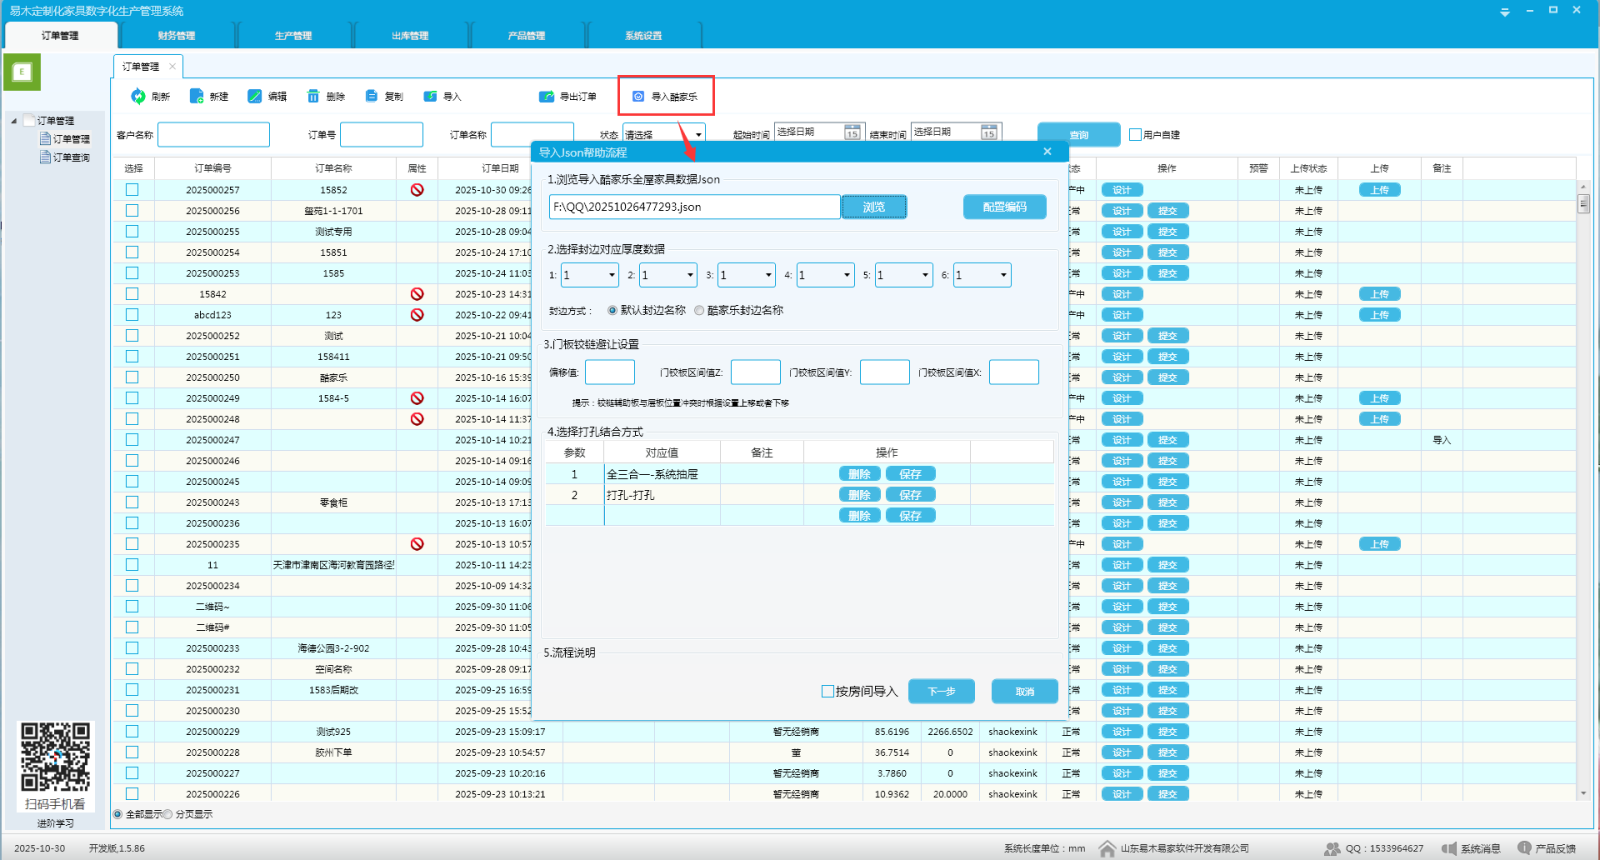Open the 系统消息 speaker icon in status bar
This screenshot has height=860, width=1600.
[1449, 848]
